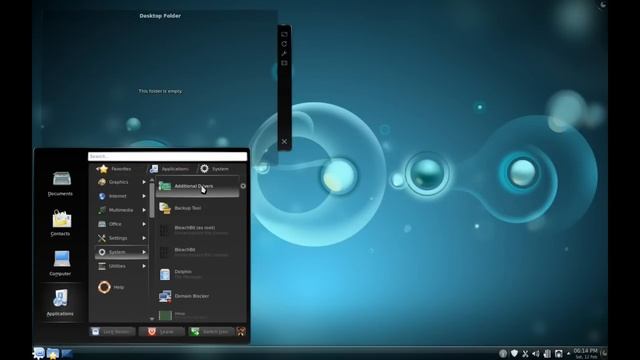Image resolution: width=640 pixels, height=360 pixels.
Task: Launch Backup Tool
Action: 198,208
